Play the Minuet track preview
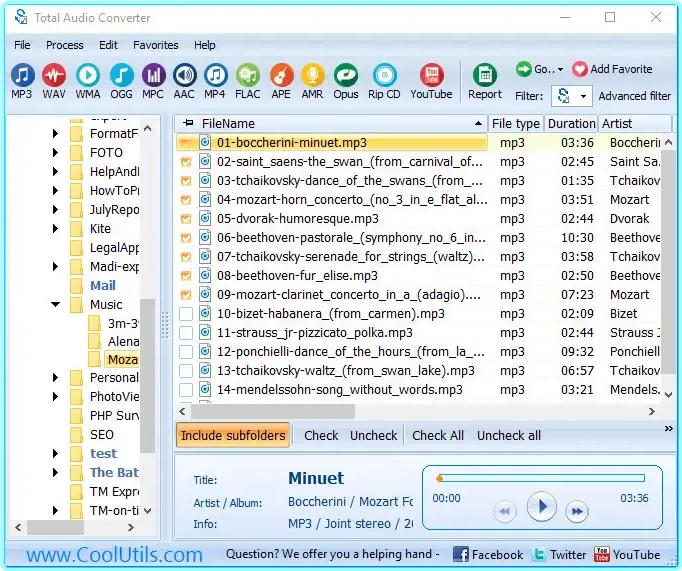 coord(542,507)
